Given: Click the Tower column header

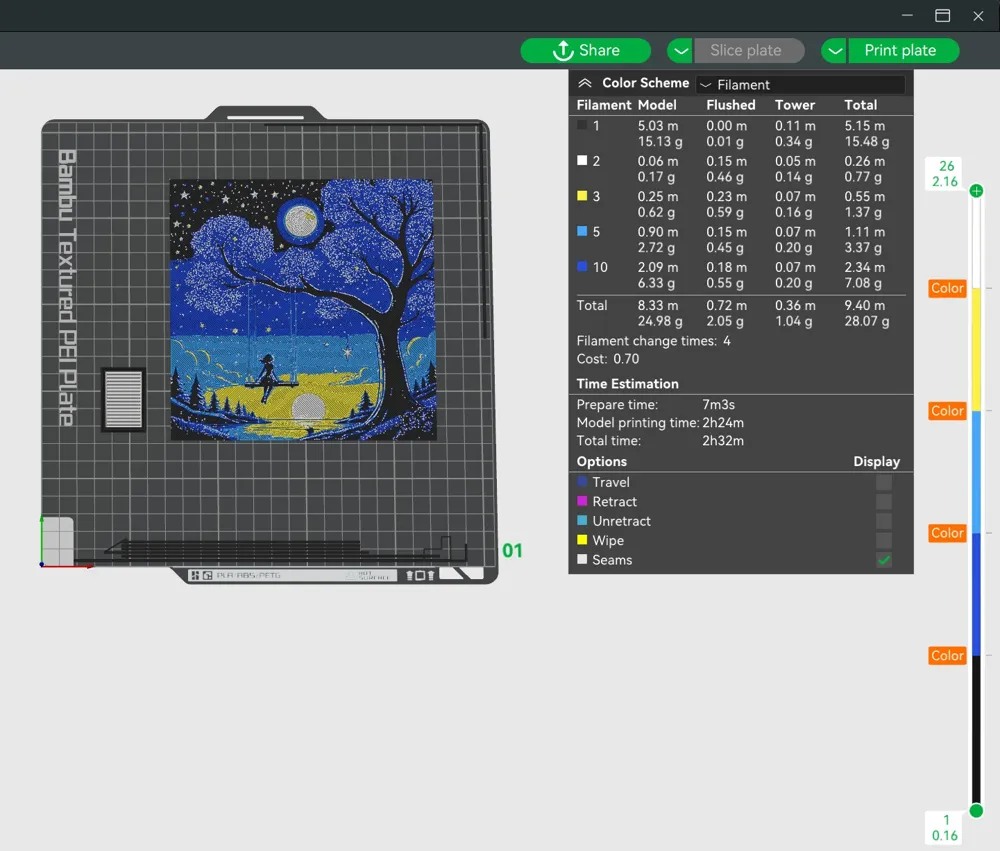Looking at the screenshot, I should 795,105.
